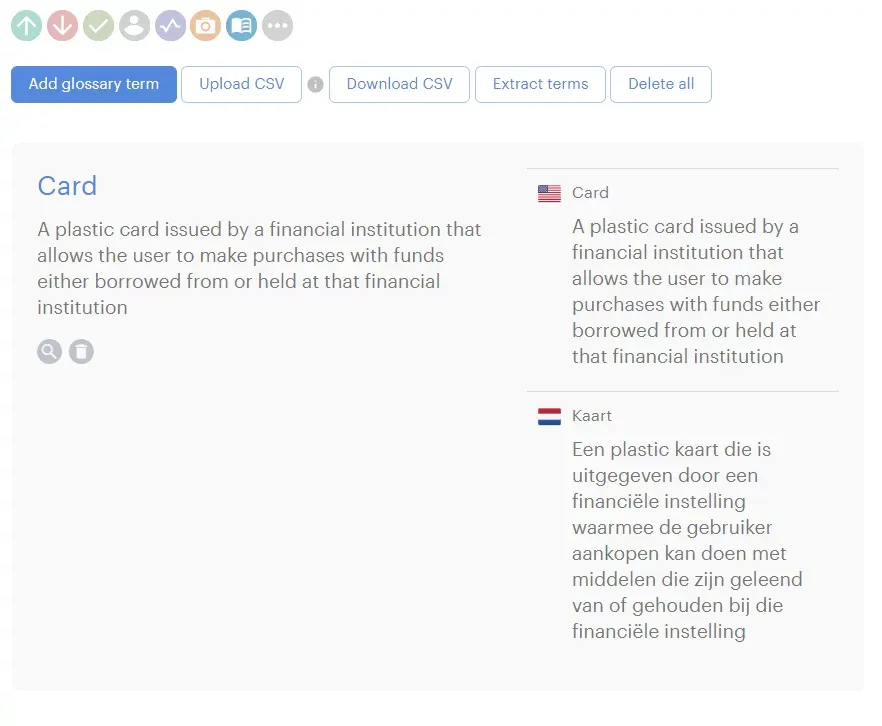Open the gray contributors person icon

[134, 26]
